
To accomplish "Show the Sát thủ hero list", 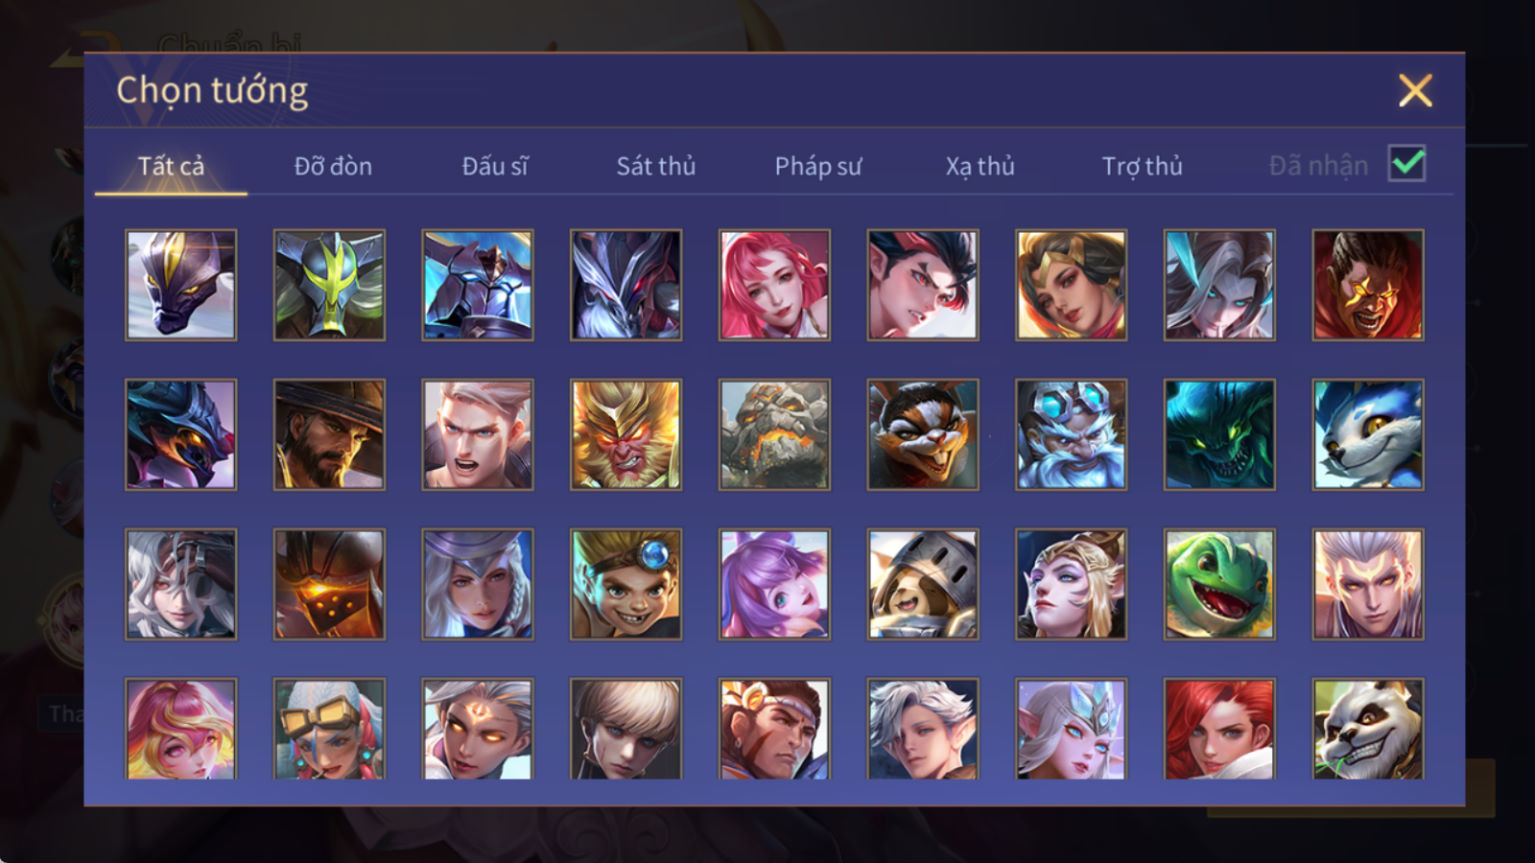I will pos(656,166).
